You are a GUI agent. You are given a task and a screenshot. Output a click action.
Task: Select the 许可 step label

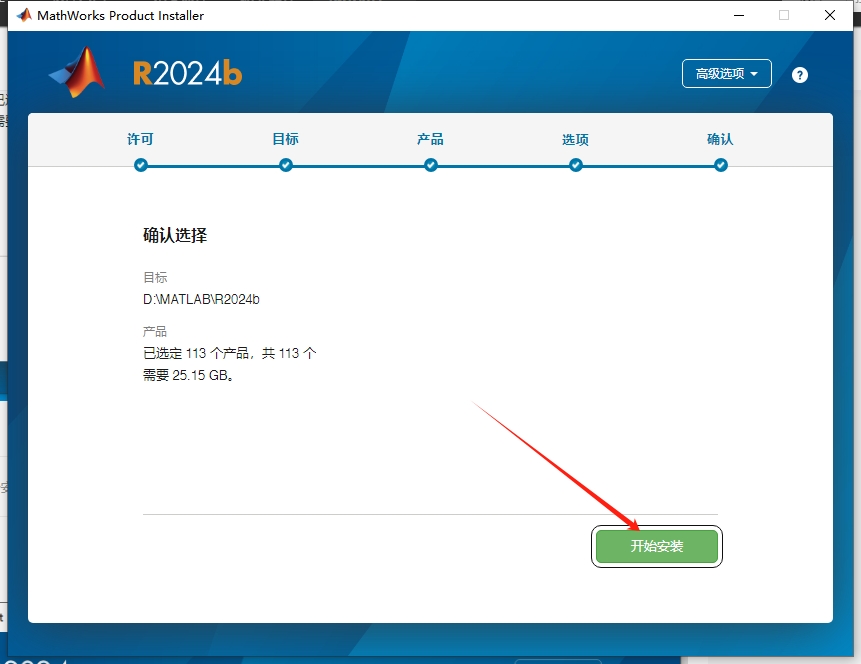tap(141, 140)
